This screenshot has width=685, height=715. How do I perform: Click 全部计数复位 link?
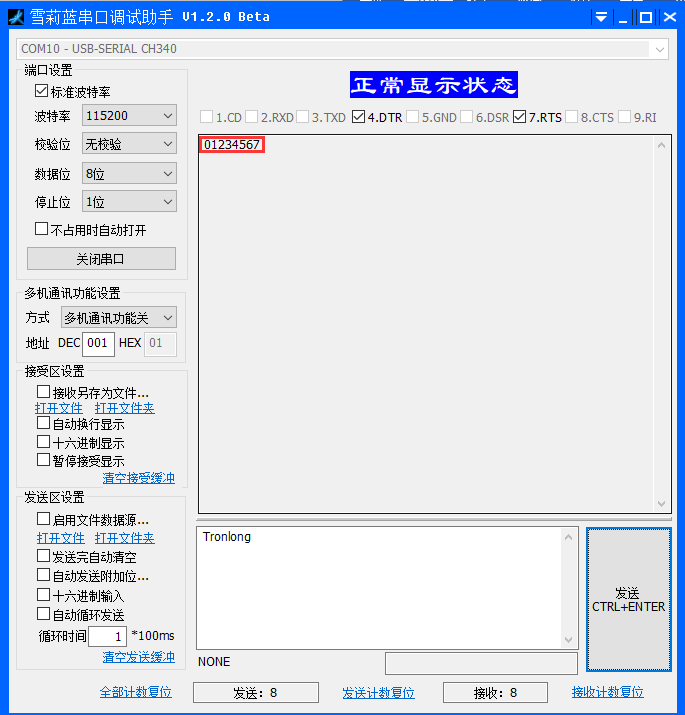tap(135, 692)
